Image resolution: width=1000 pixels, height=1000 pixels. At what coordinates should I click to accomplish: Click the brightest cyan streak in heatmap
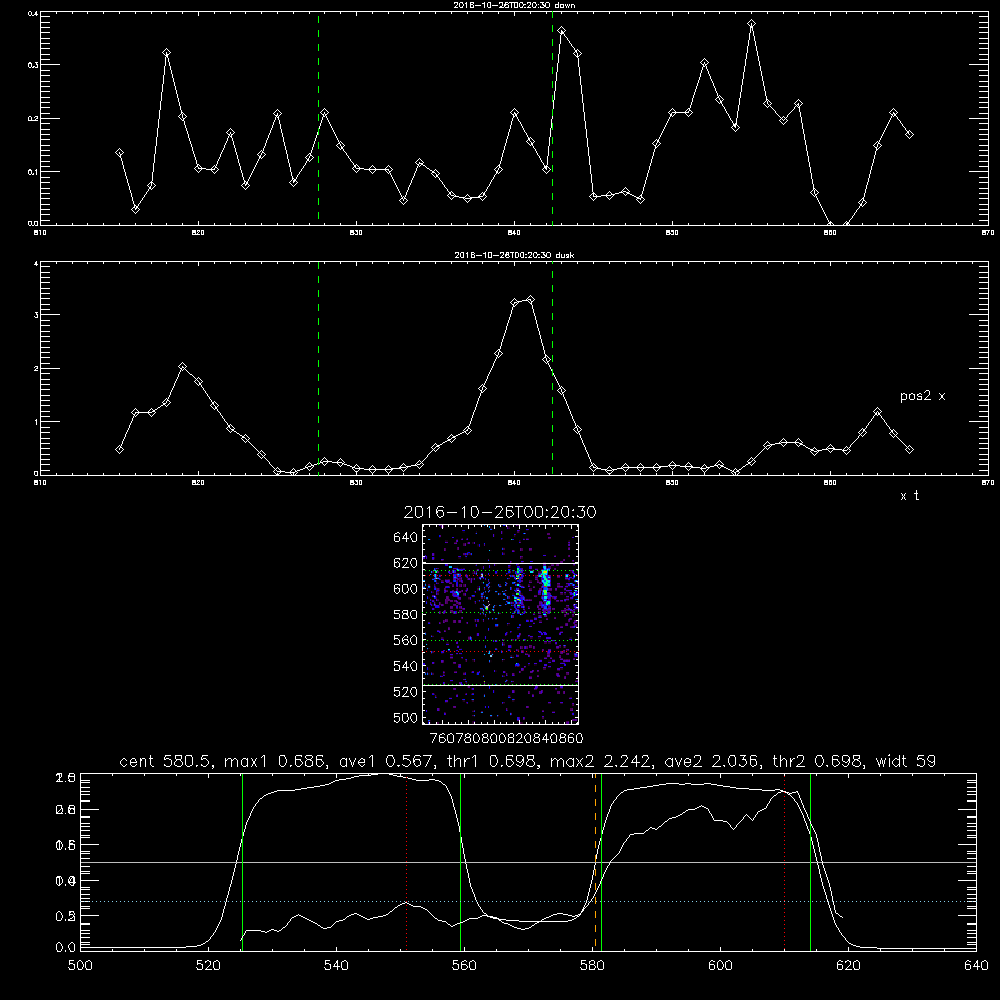tap(545, 590)
